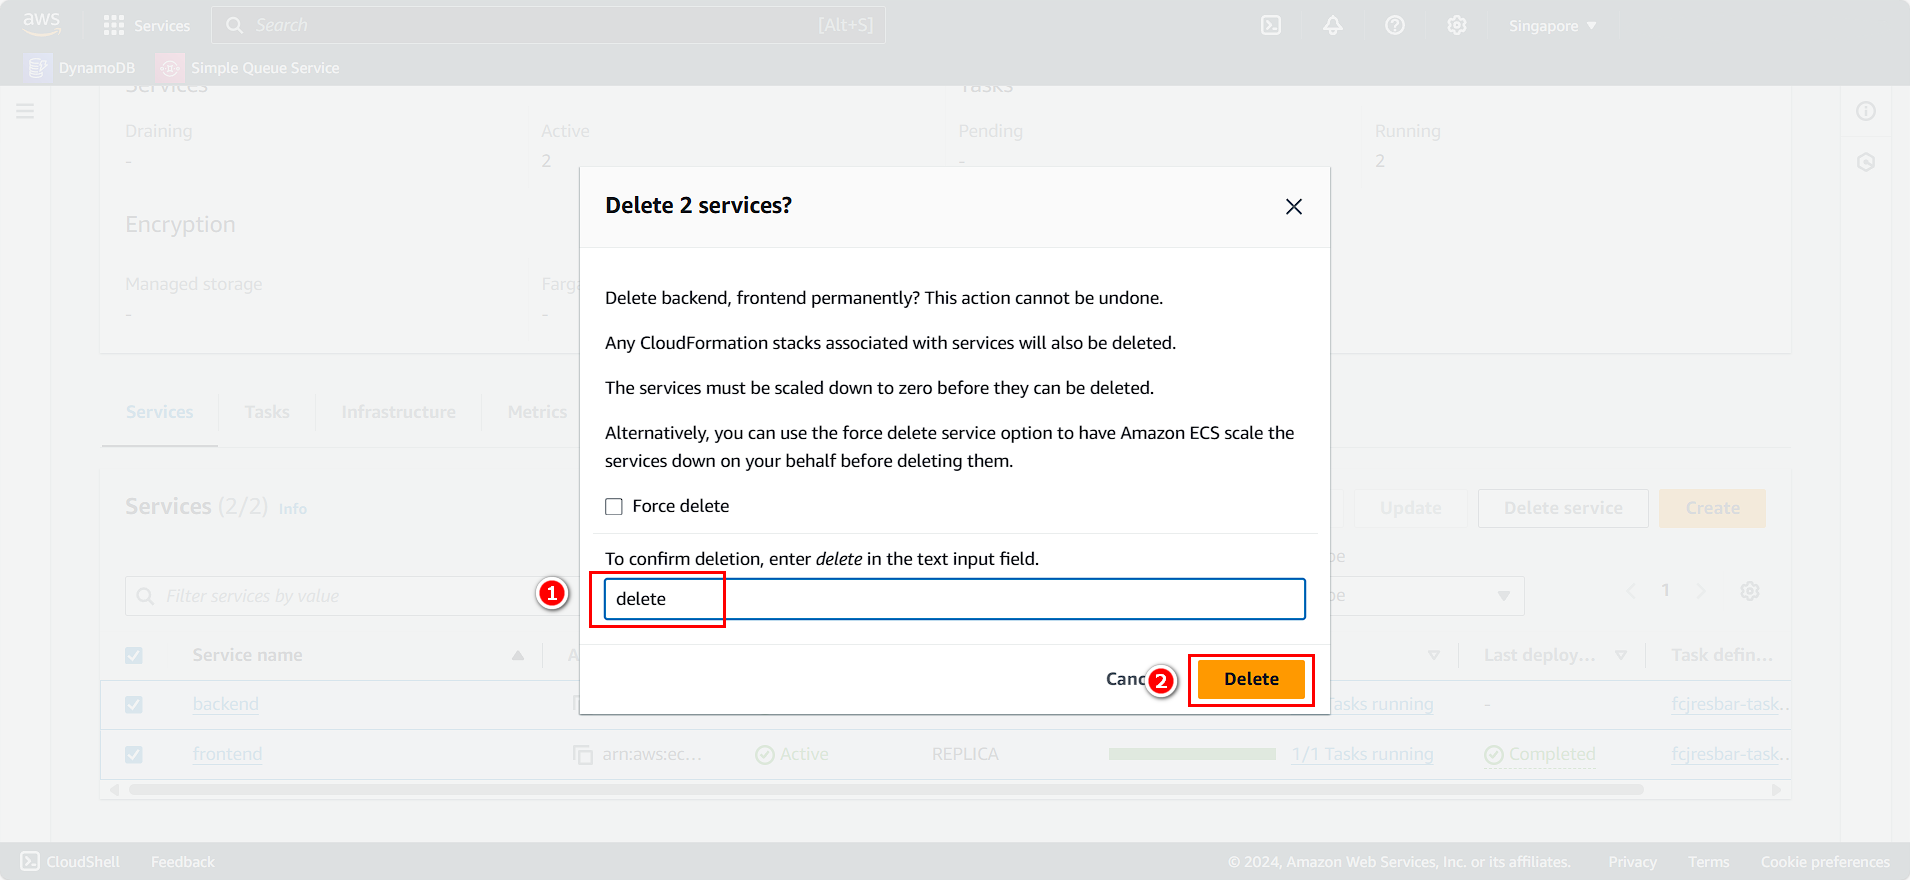Image resolution: width=1910 pixels, height=880 pixels.
Task: Open the frontend service link
Action: click(227, 754)
